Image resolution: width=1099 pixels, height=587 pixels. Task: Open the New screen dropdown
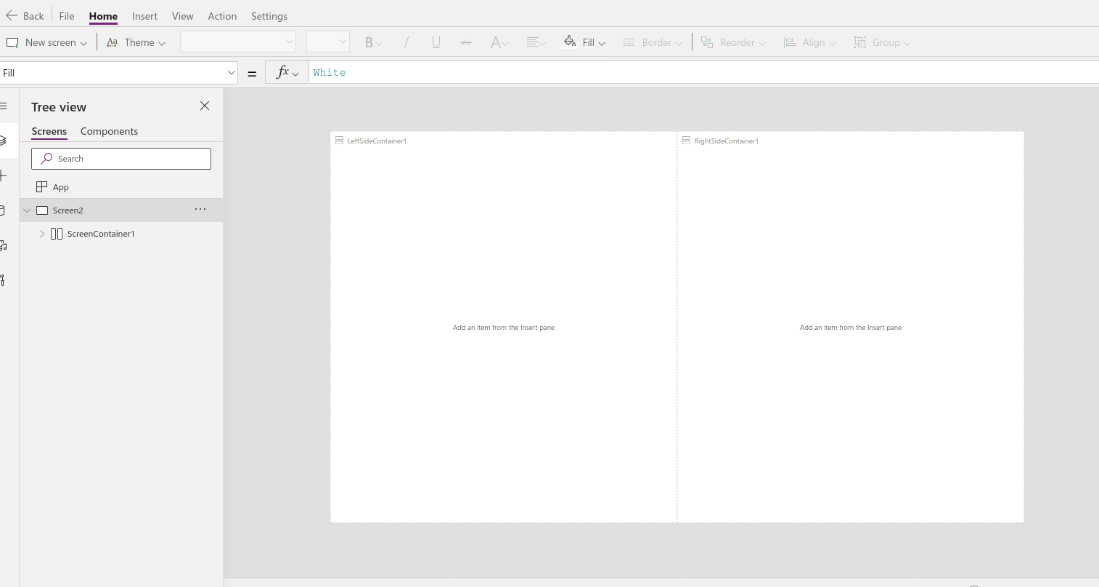tap(47, 43)
